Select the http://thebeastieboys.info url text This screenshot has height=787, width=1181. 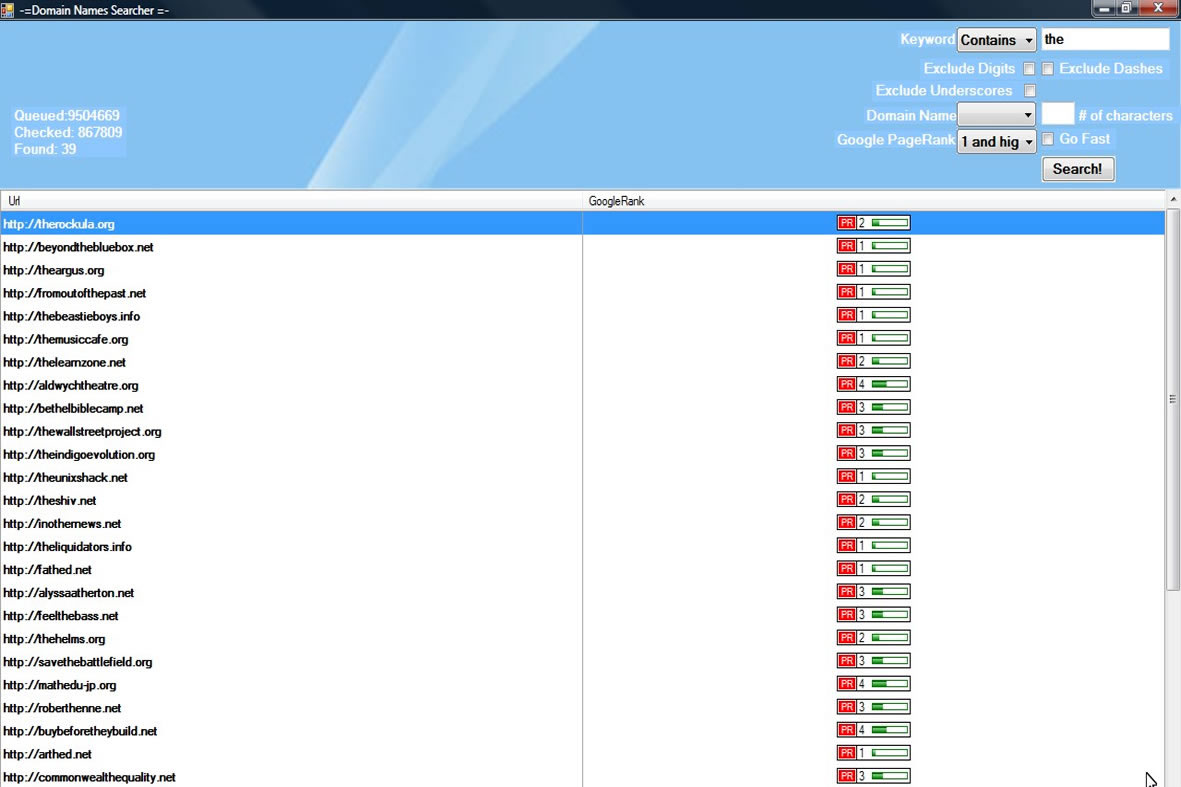pyautogui.click(x=72, y=316)
